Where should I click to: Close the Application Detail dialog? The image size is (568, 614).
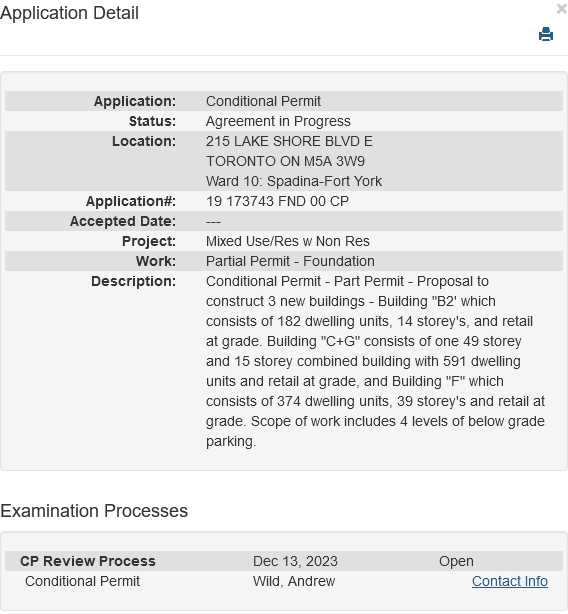point(562,9)
